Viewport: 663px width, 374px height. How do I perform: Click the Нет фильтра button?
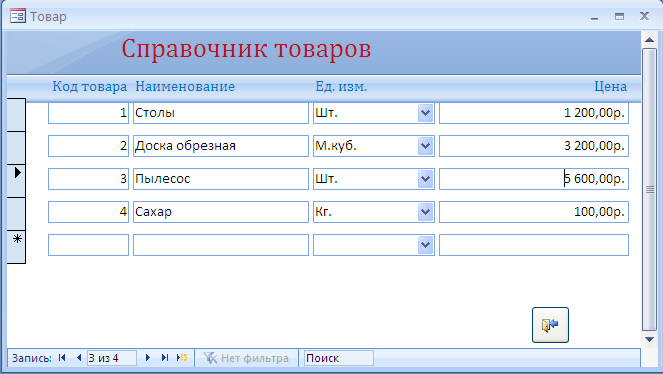coord(246,358)
